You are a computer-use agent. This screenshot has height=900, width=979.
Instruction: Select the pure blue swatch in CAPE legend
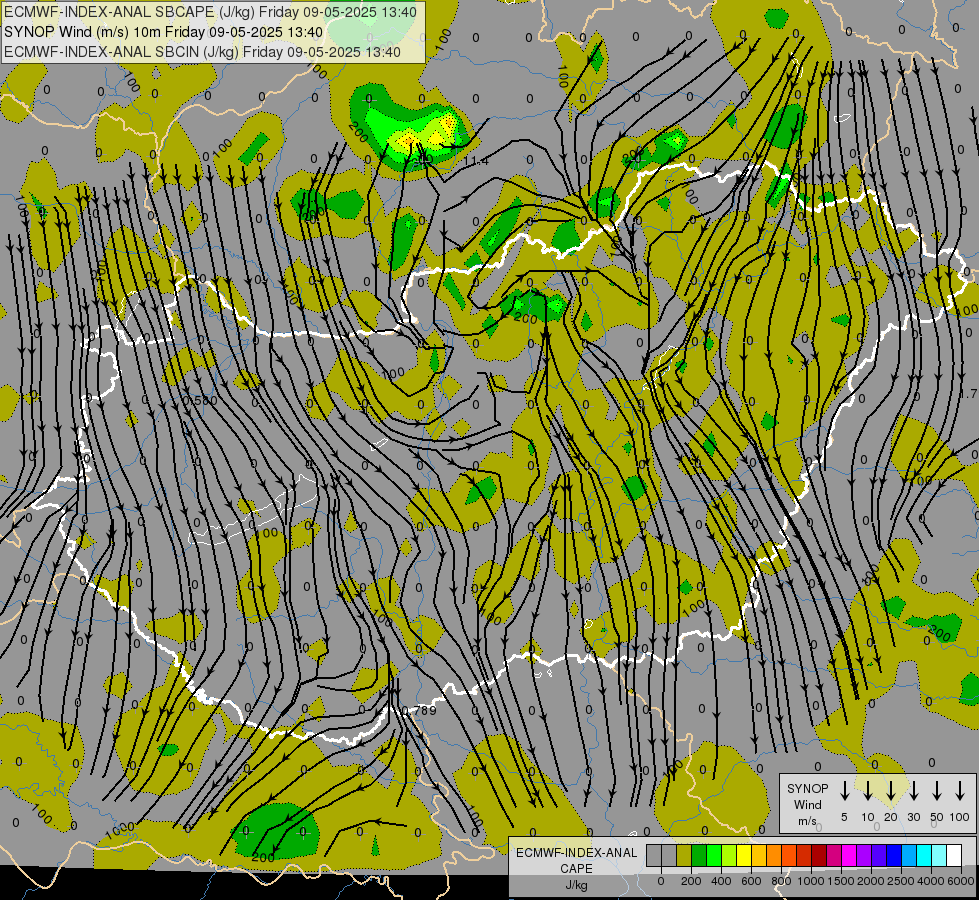(x=894, y=855)
